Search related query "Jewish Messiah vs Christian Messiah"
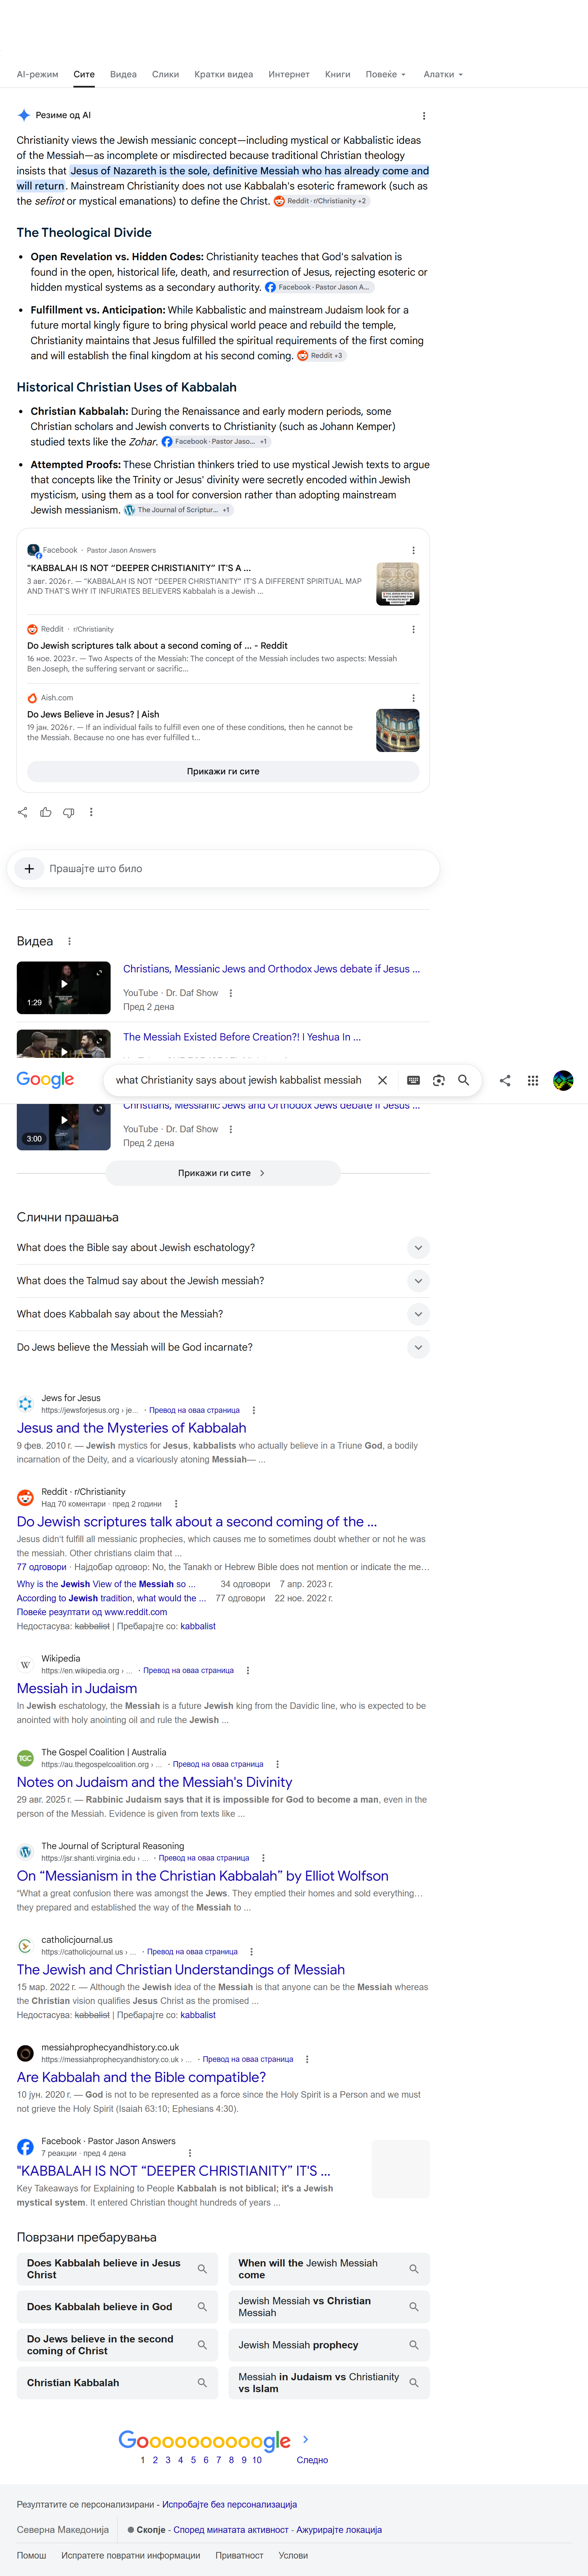Image resolution: width=588 pixels, height=2576 pixels. coord(329,2307)
